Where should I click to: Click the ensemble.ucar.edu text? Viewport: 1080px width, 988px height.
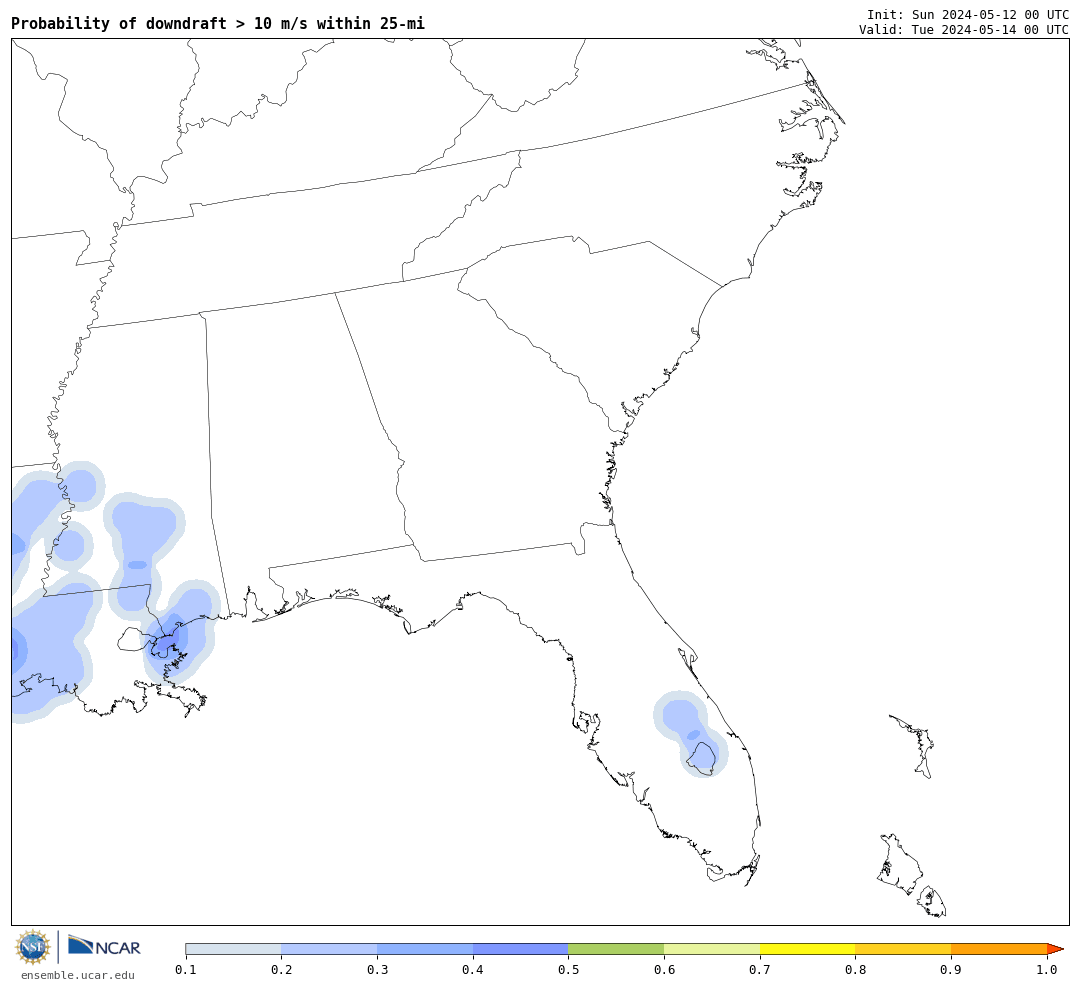pyautogui.click(x=78, y=975)
